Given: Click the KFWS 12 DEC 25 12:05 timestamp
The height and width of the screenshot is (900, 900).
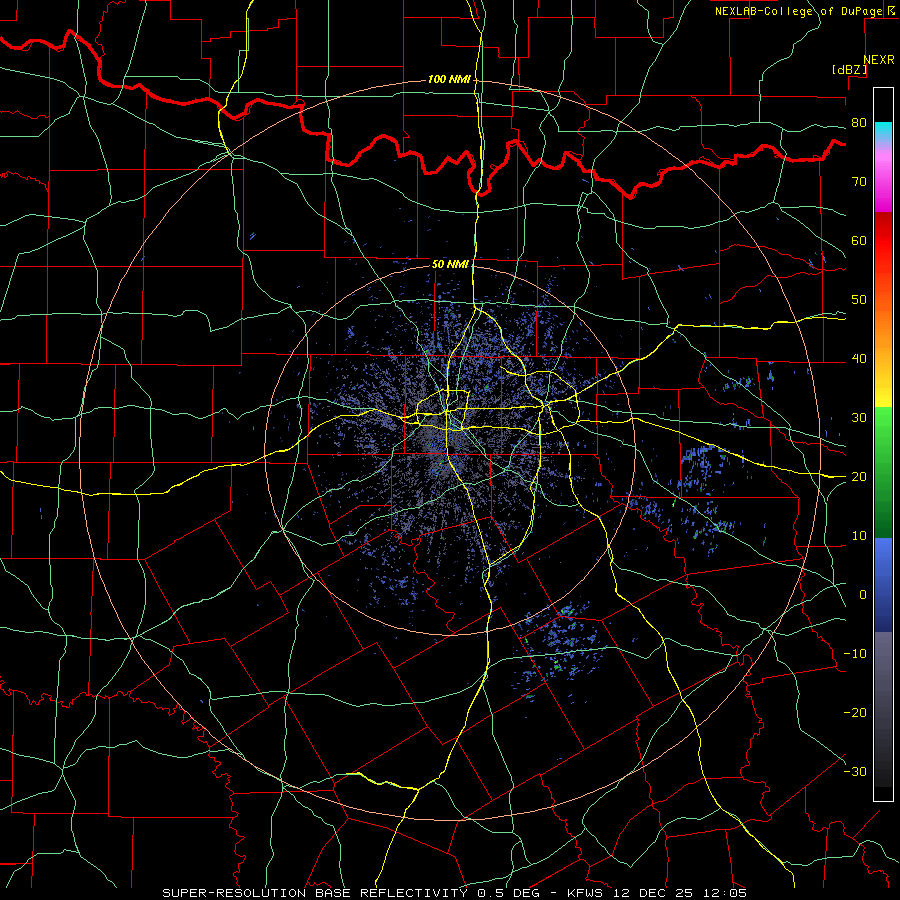Looking at the screenshot, I should [657, 893].
